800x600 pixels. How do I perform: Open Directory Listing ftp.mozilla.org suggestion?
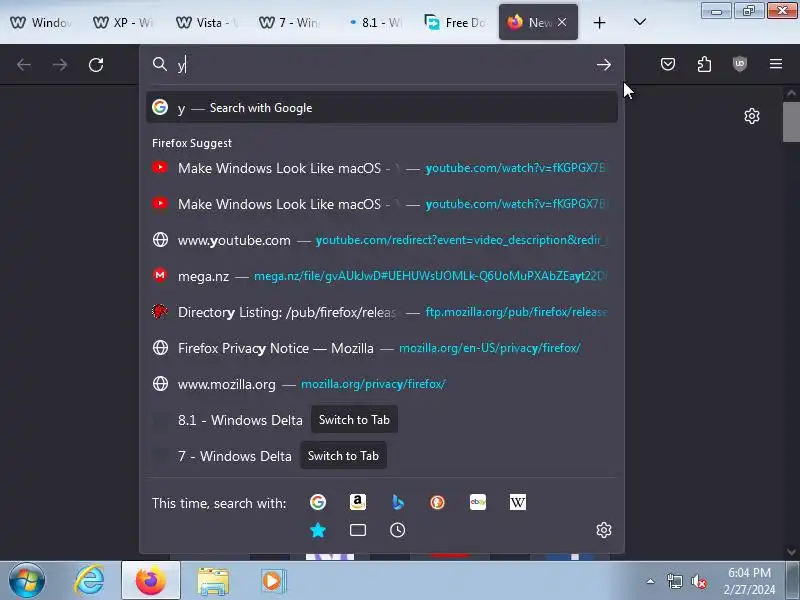coord(382,312)
